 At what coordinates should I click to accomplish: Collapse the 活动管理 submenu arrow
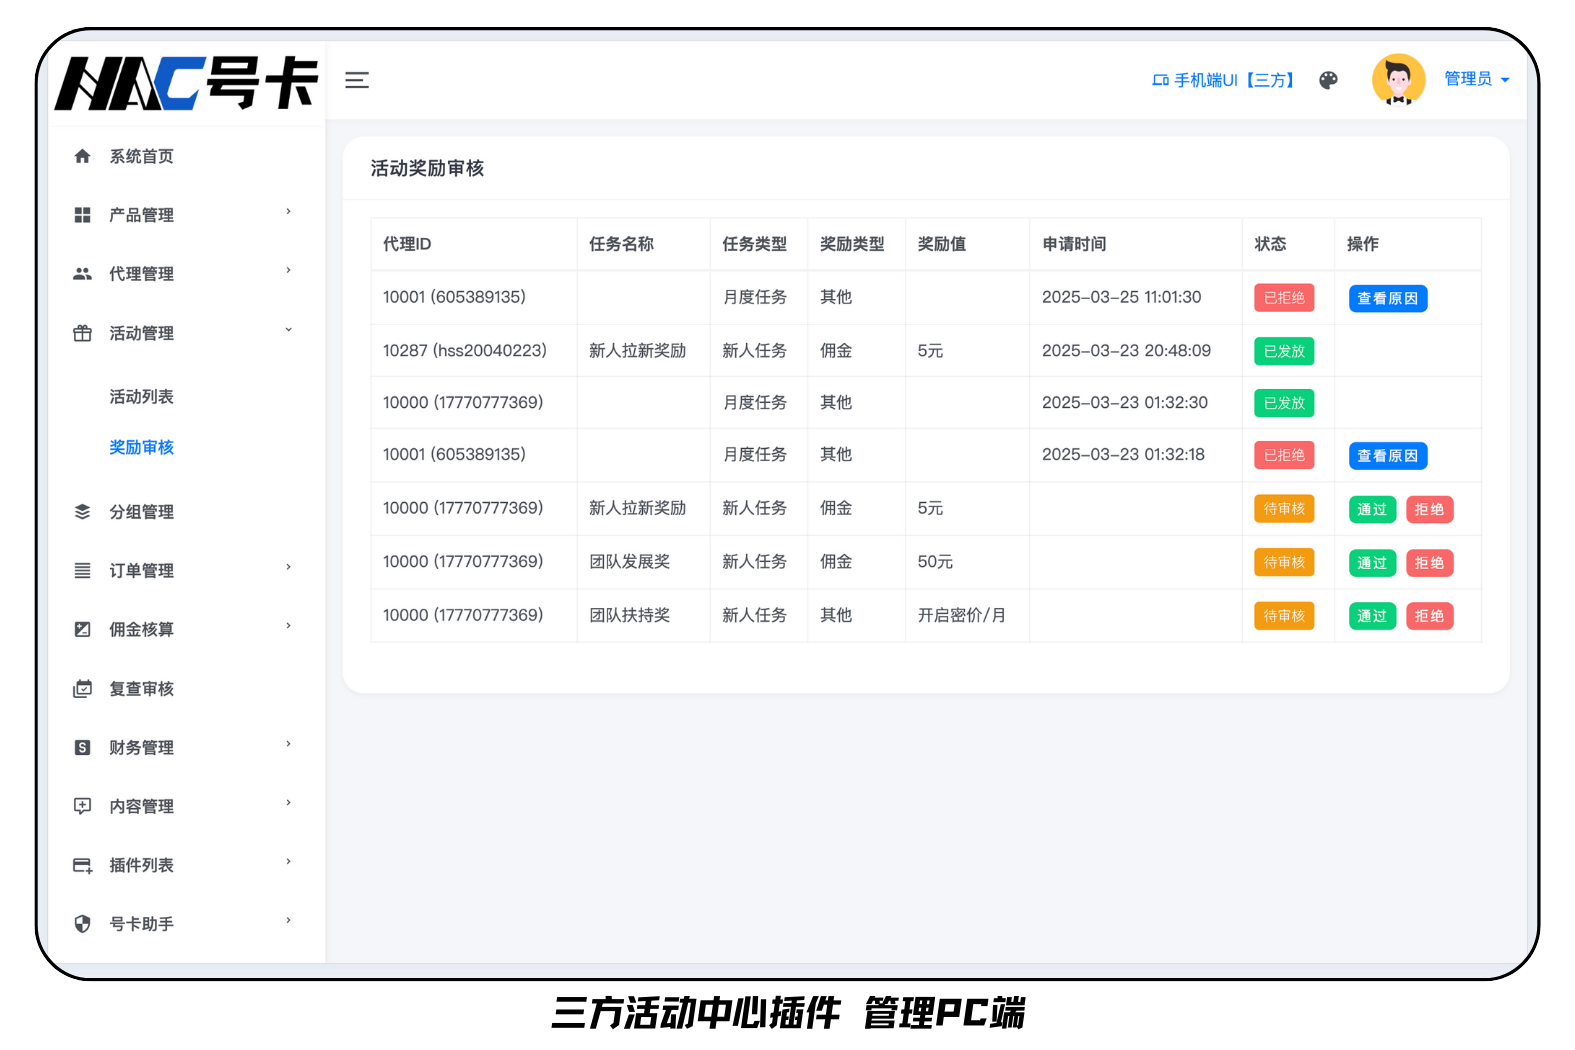289,330
